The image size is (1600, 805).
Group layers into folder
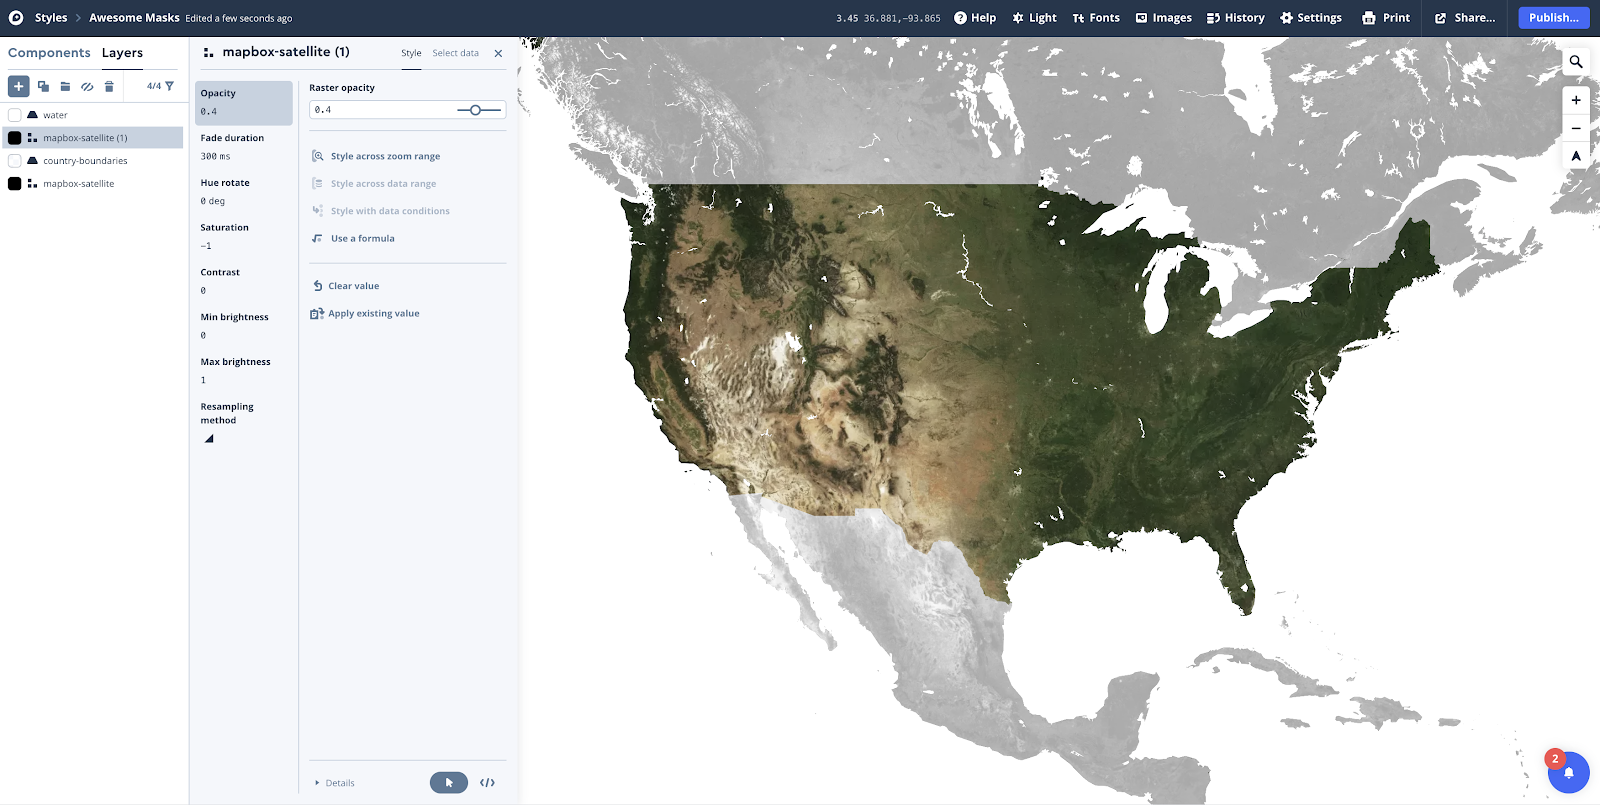[65, 86]
